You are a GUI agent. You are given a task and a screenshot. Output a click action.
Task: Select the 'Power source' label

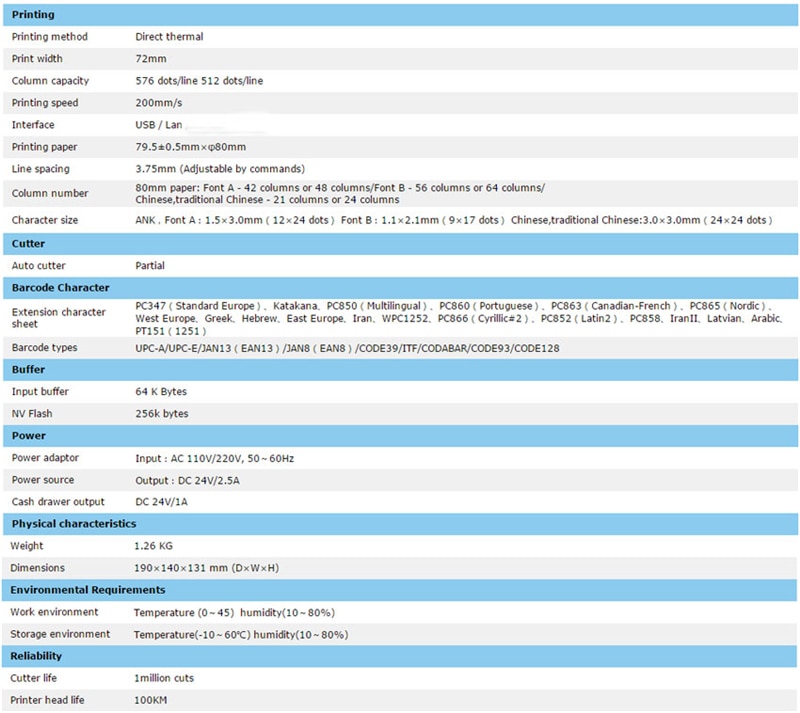(x=43, y=480)
